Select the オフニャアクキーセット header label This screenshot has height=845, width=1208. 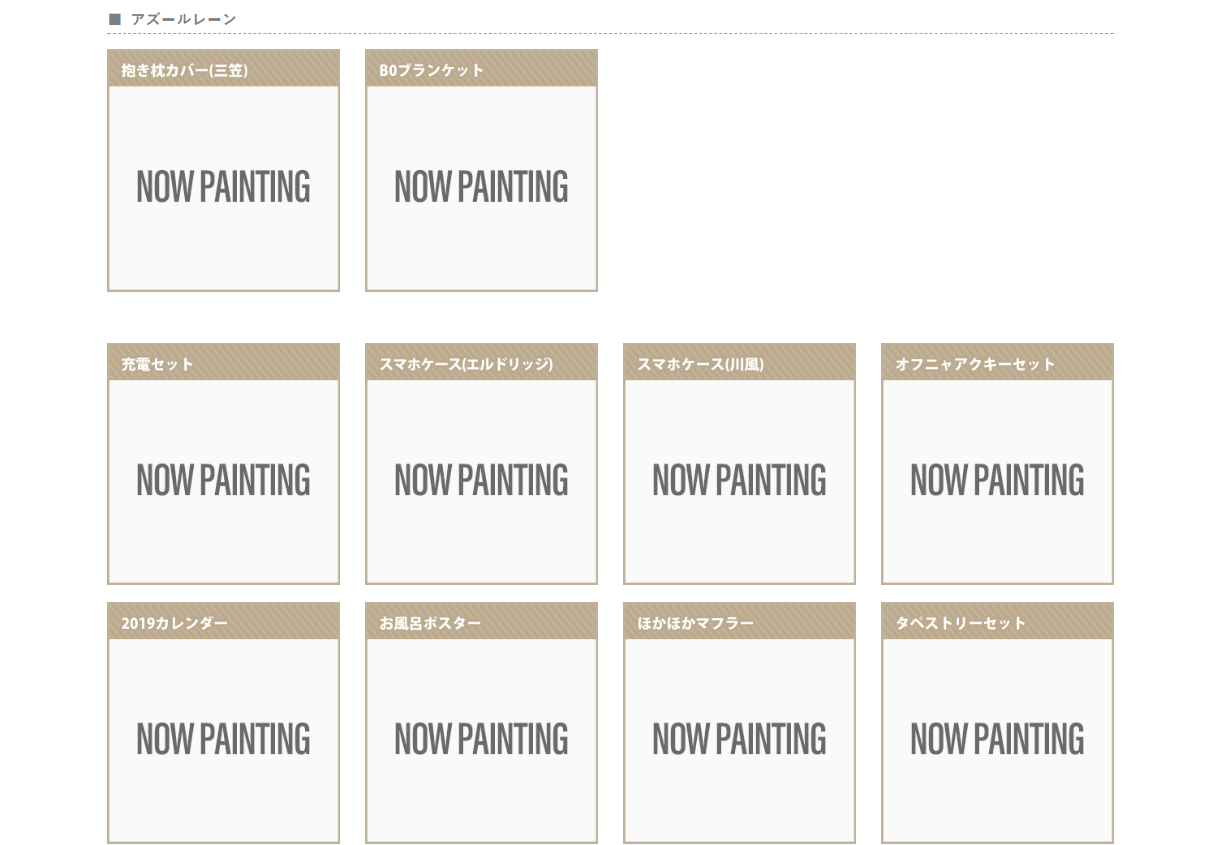click(x=997, y=363)
